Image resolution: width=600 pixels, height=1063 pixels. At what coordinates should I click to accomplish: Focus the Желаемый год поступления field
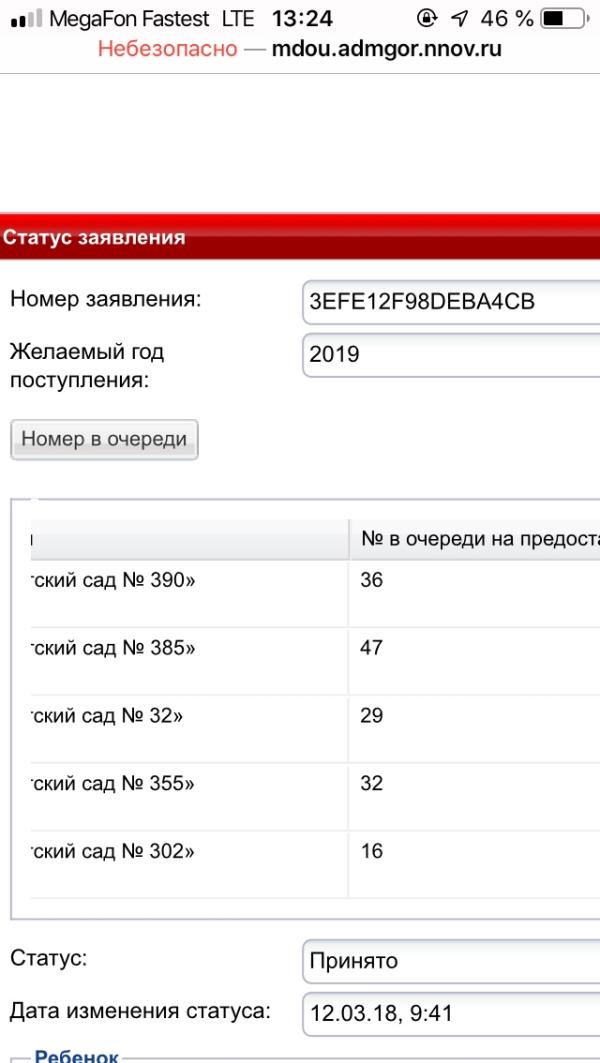450,355
